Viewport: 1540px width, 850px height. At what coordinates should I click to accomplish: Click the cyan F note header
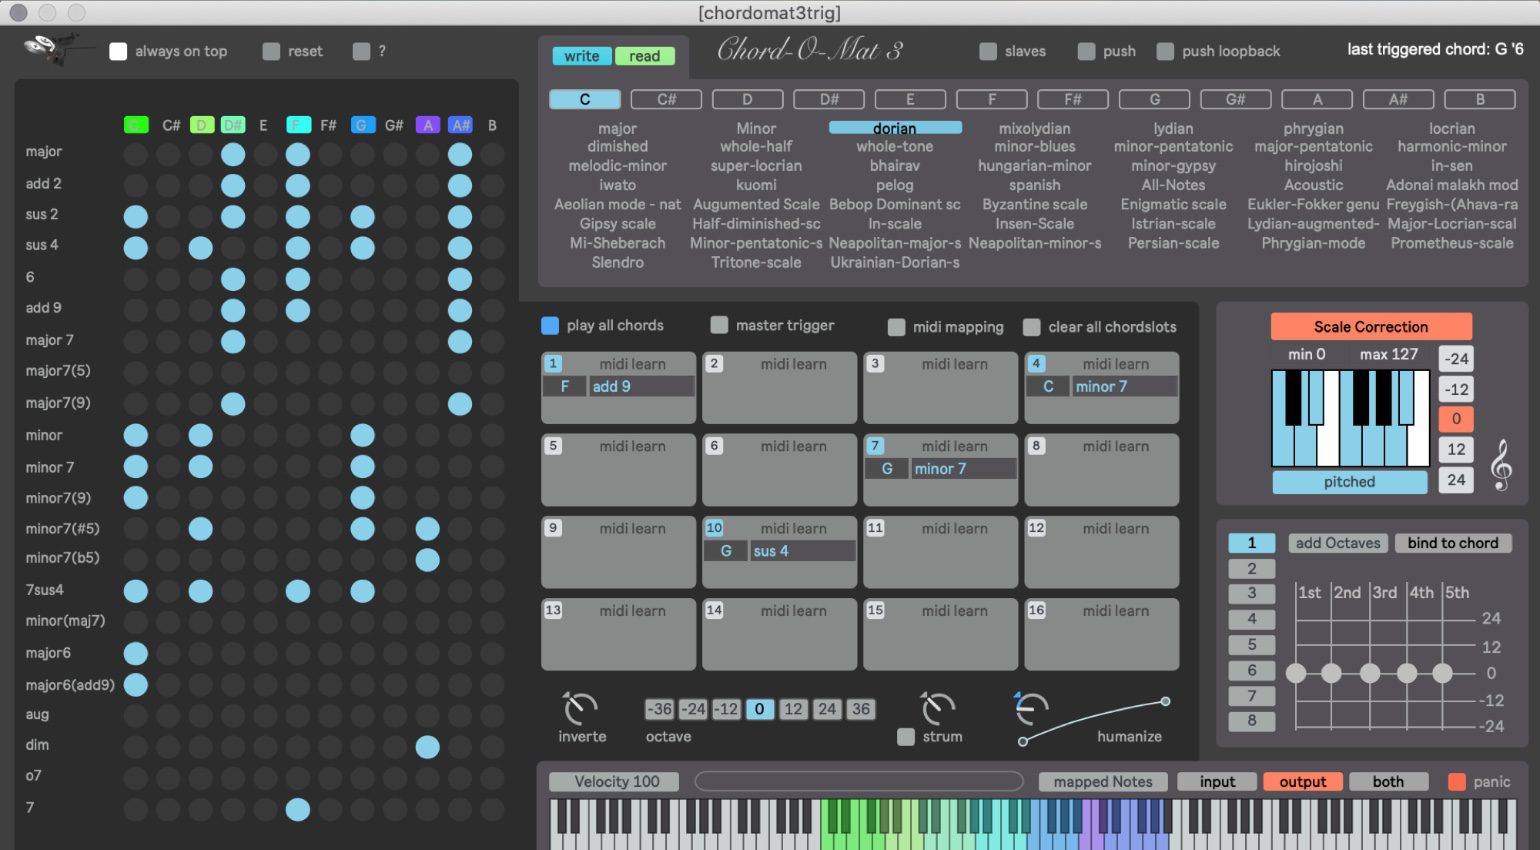pyautogui.click(x=298, y=125)
